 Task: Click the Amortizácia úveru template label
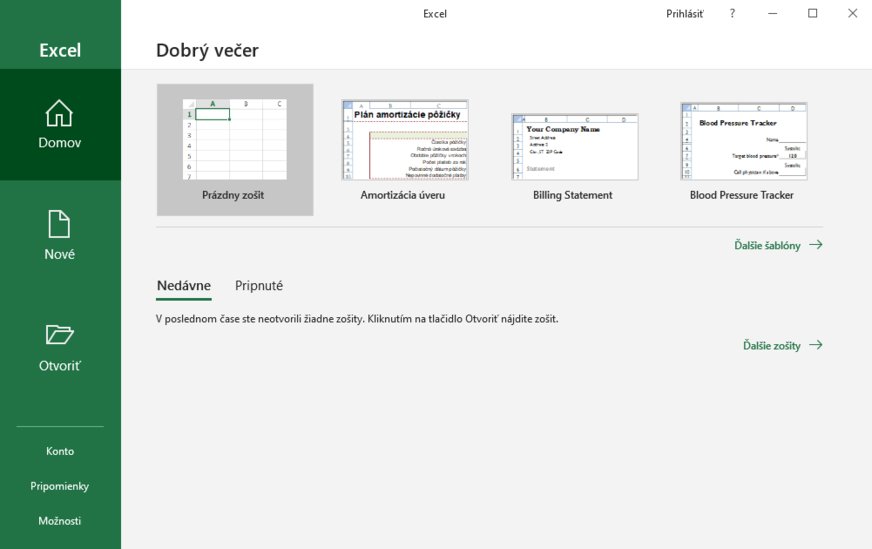[x=403, y=195]
